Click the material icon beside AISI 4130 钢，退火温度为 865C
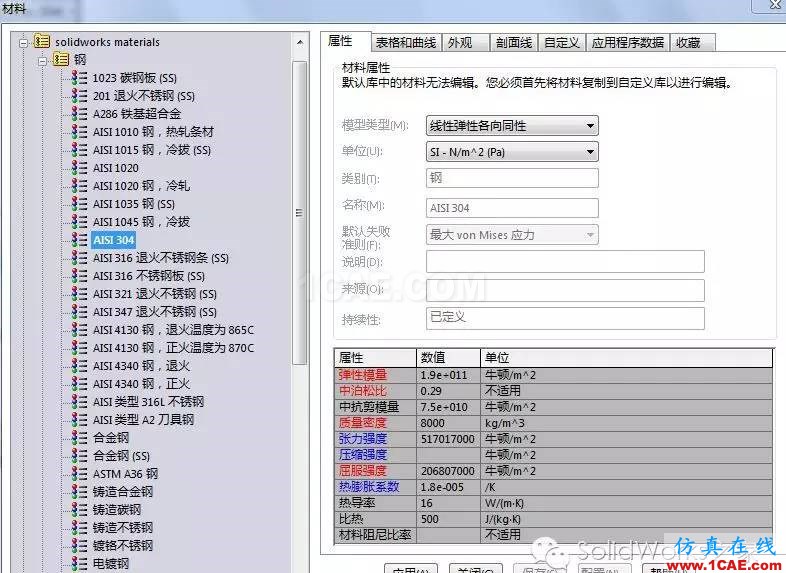Screen dimensions: 786x573 [x=79, y=330]
